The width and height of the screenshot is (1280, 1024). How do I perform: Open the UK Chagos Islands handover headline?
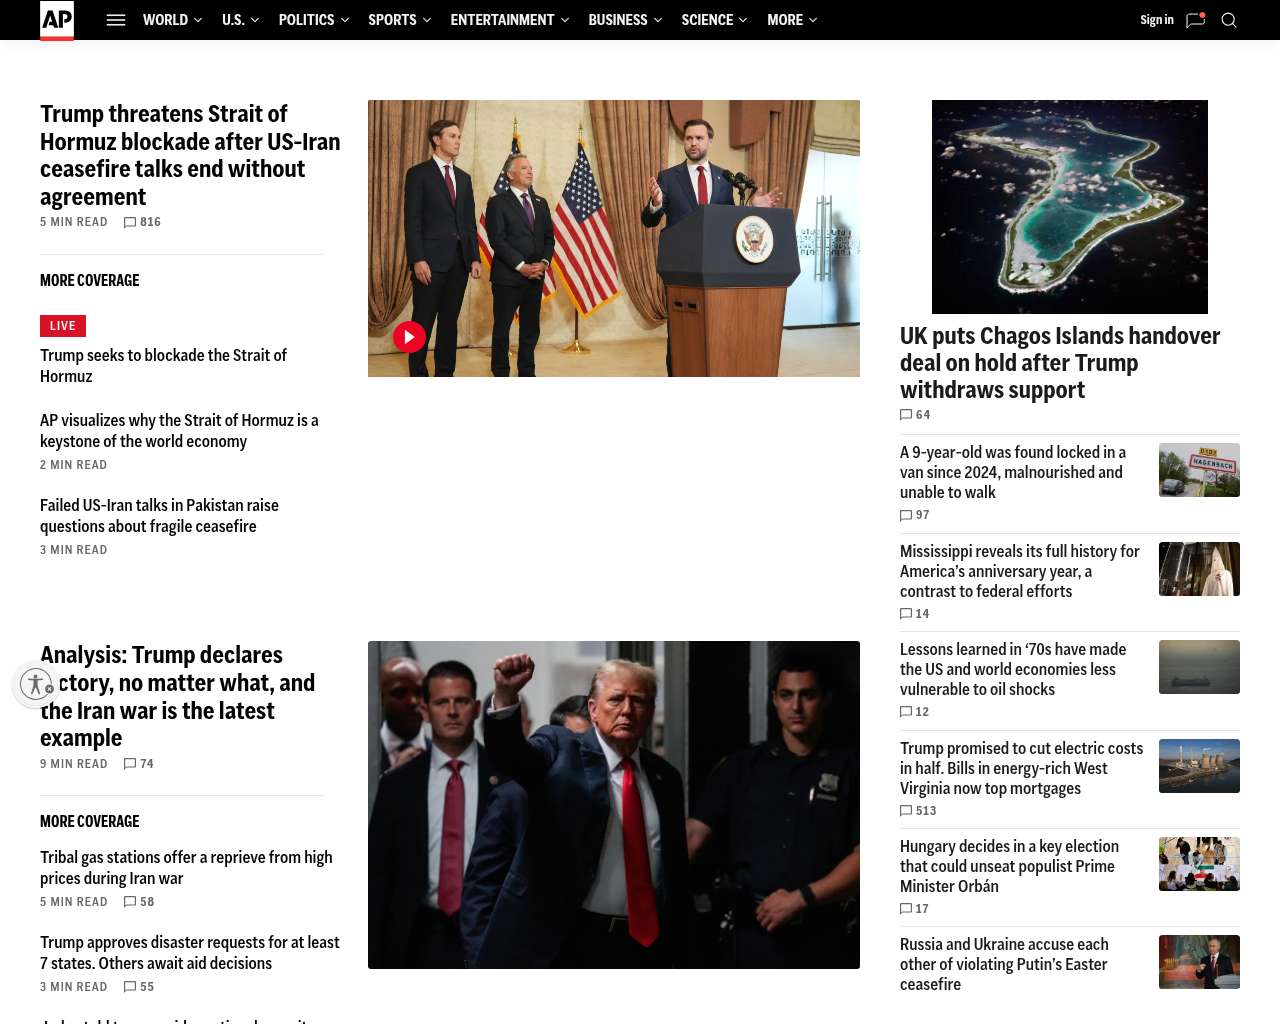click(x=1060, y=363)
